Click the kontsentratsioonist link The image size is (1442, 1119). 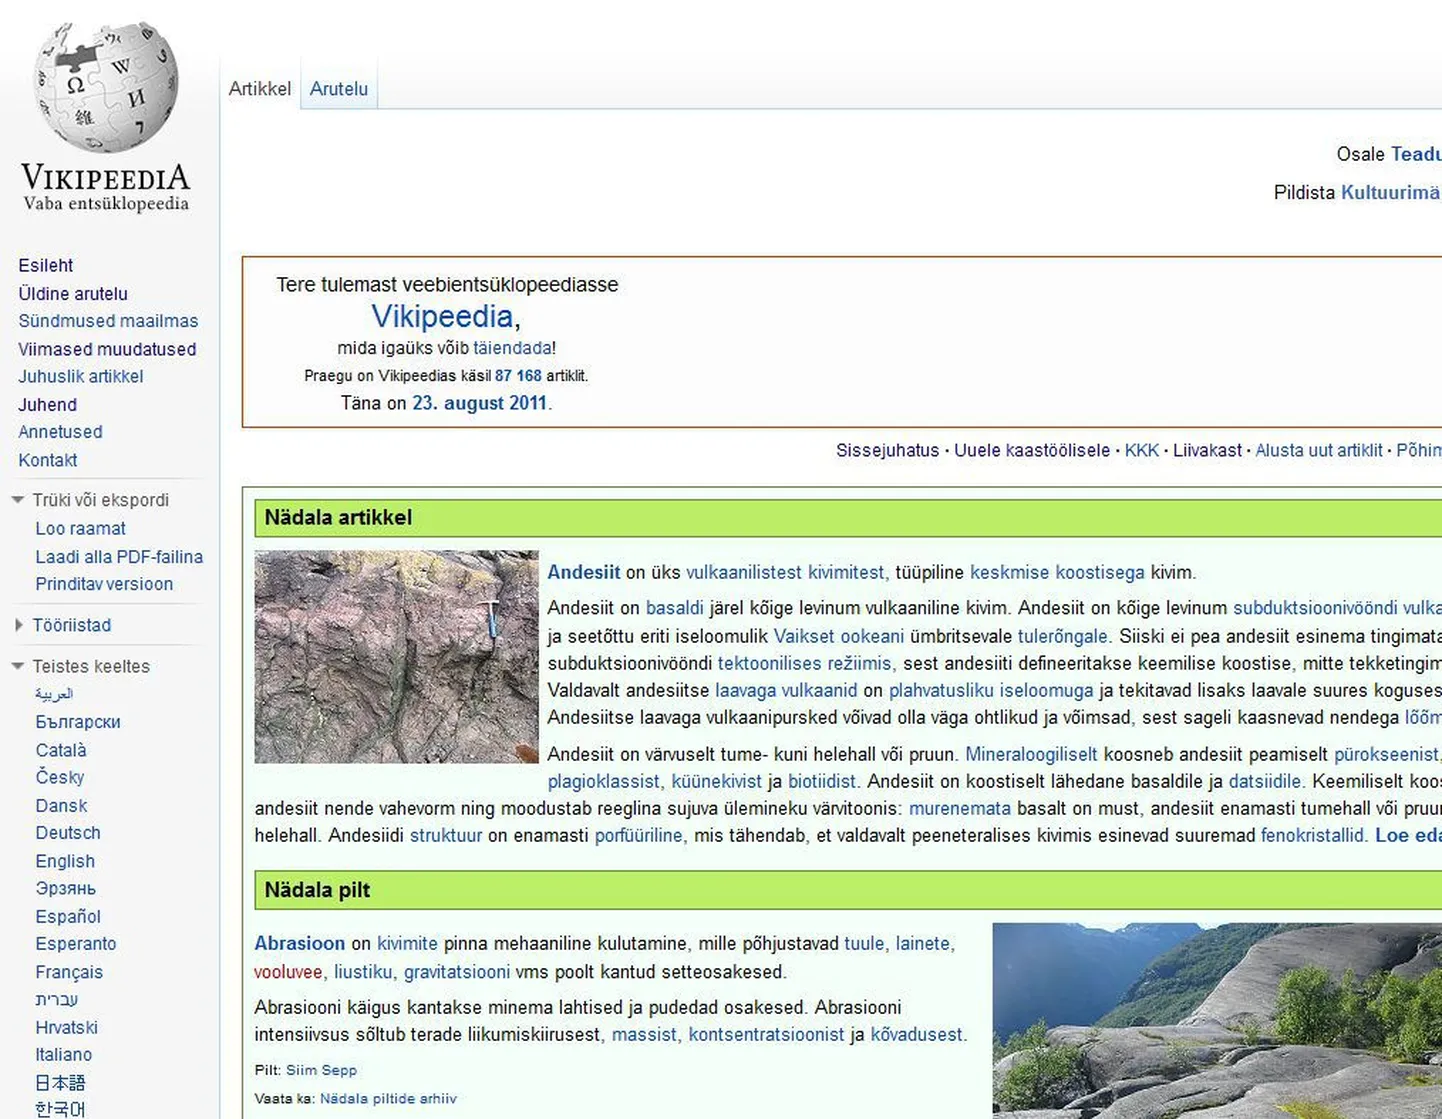(x=766, y=1034)
